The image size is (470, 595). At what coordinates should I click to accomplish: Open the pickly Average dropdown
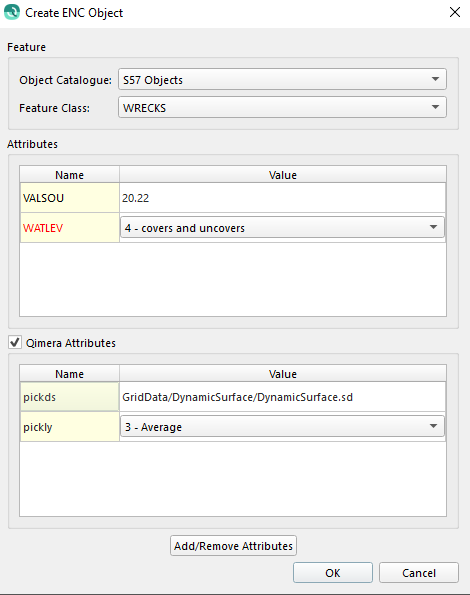pos(282,427)
